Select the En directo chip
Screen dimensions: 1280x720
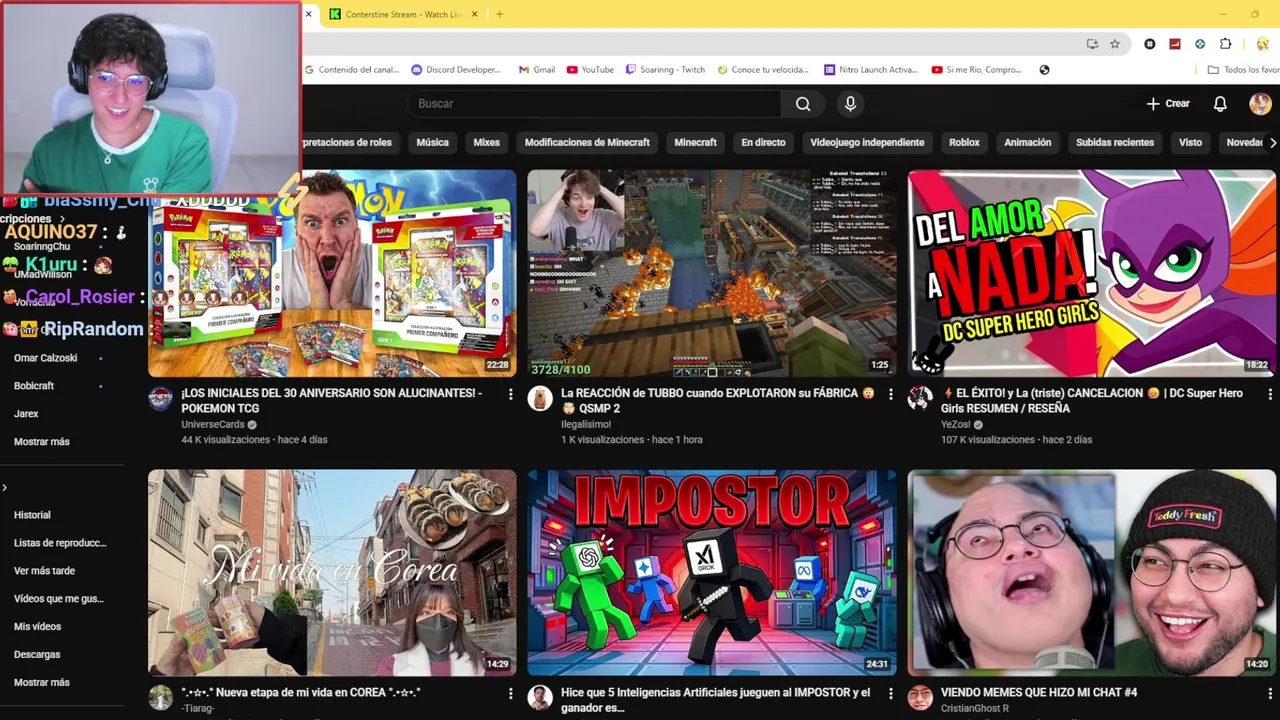[x=763, y=143]
